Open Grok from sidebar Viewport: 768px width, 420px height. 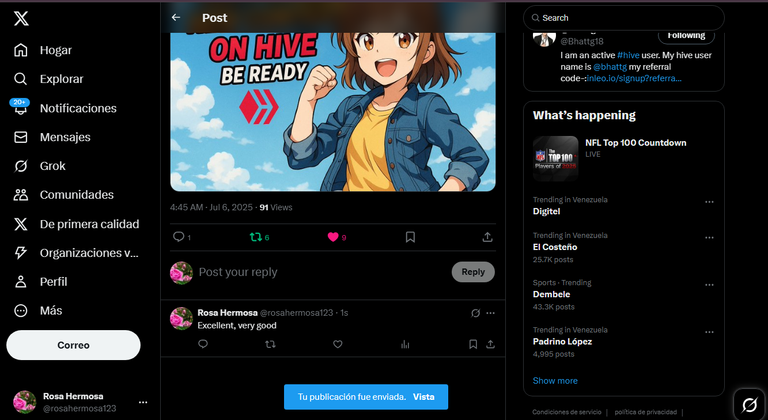click(x=40, y=166)
